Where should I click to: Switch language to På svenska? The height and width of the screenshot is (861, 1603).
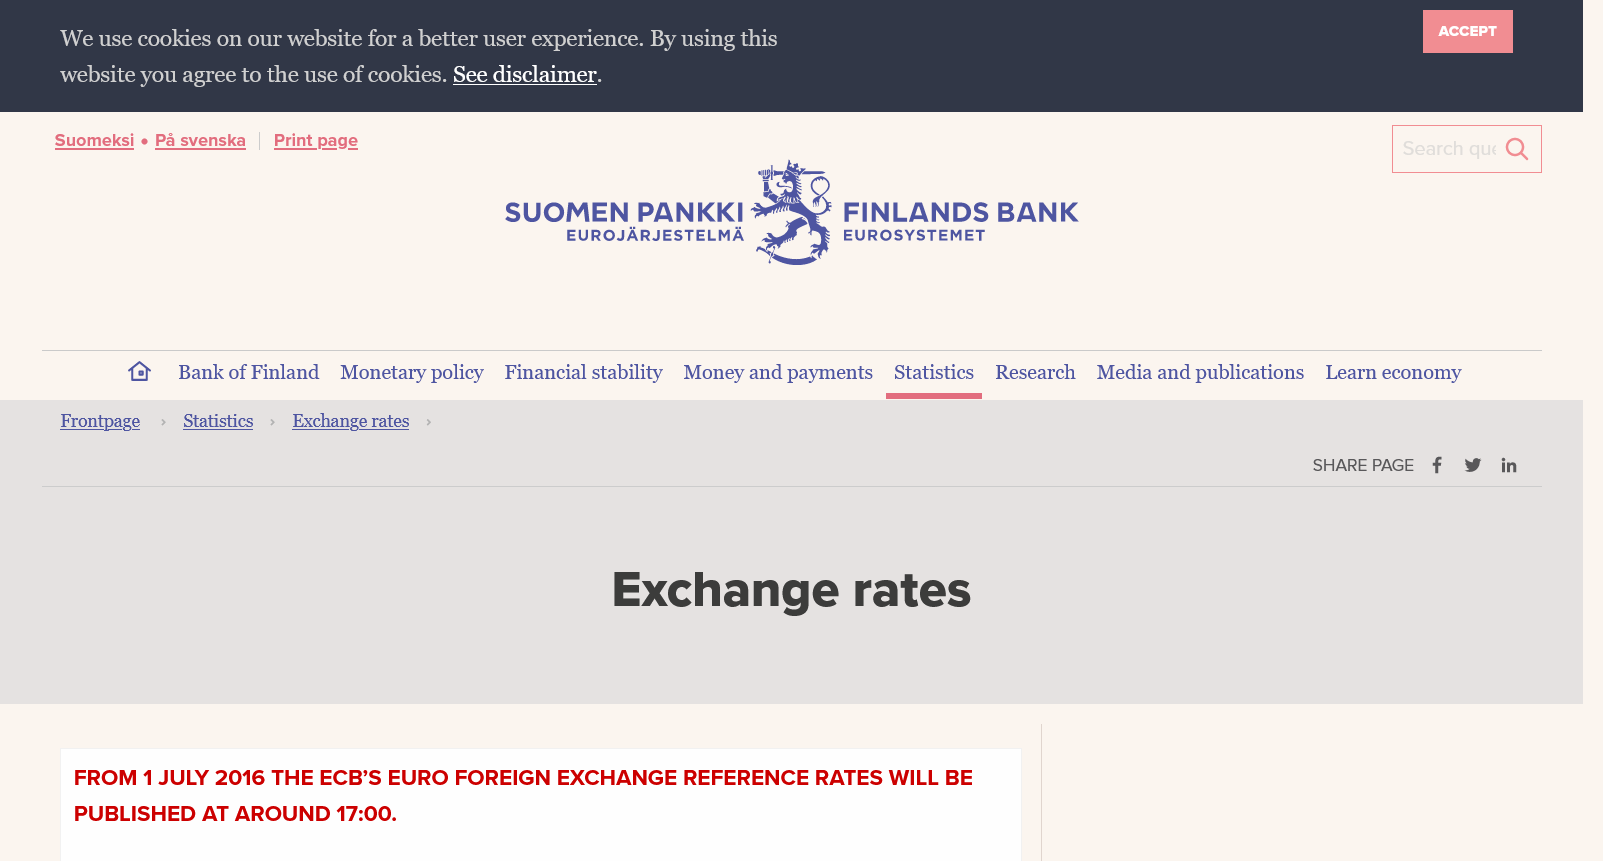pos(200,141)
